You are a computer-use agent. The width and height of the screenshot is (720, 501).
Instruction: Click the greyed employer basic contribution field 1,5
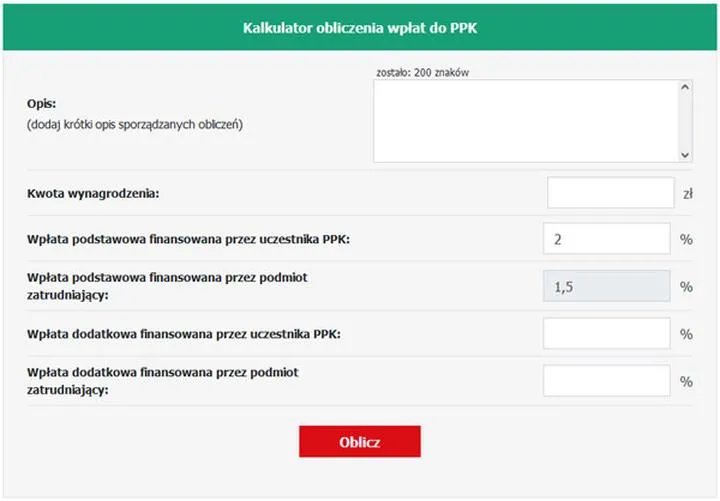(x=606, y=286)
